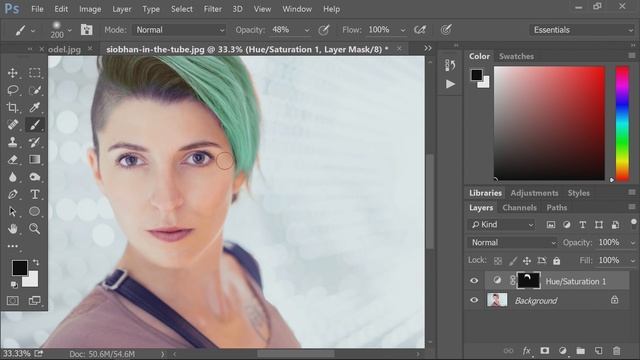The width and height of the screenshot is (640, 360).
Task: Create a new adjustment layer icon
Action: 562,351
